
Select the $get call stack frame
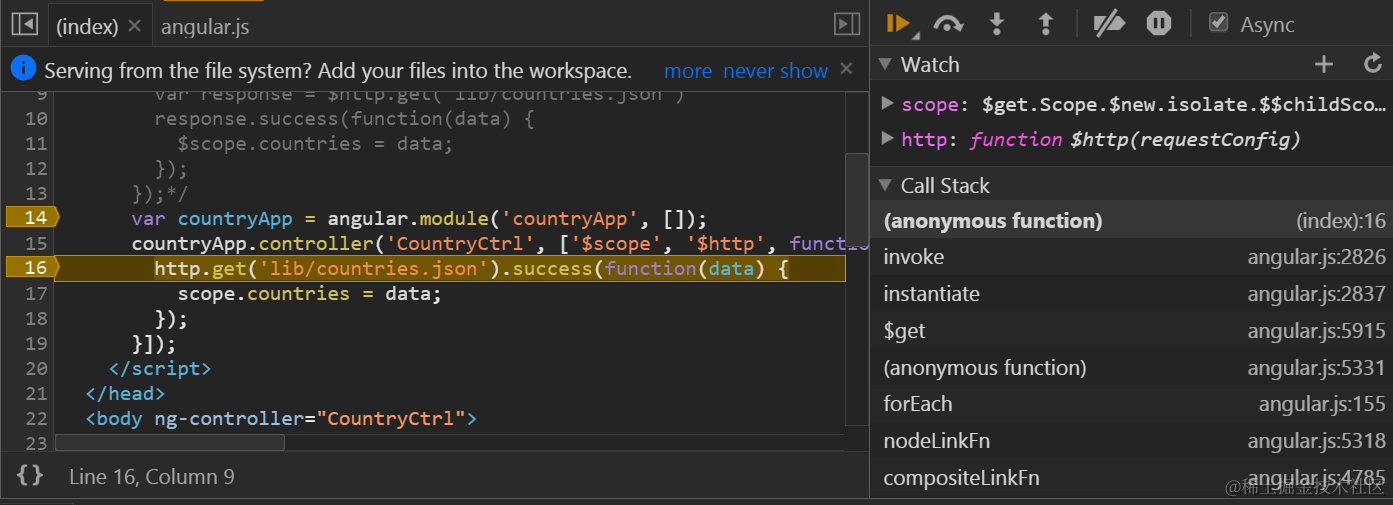point(1131,331)
